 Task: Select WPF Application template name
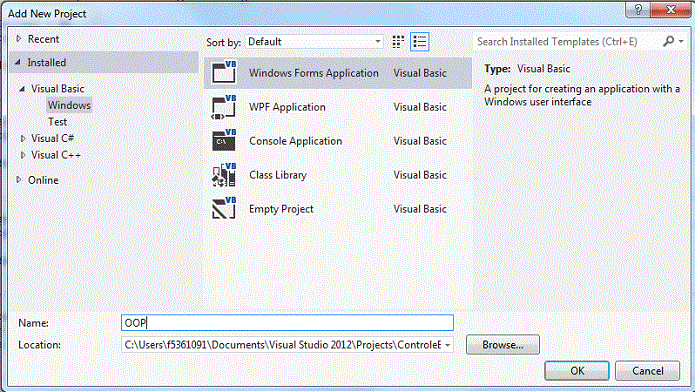(x=287, y=107)
